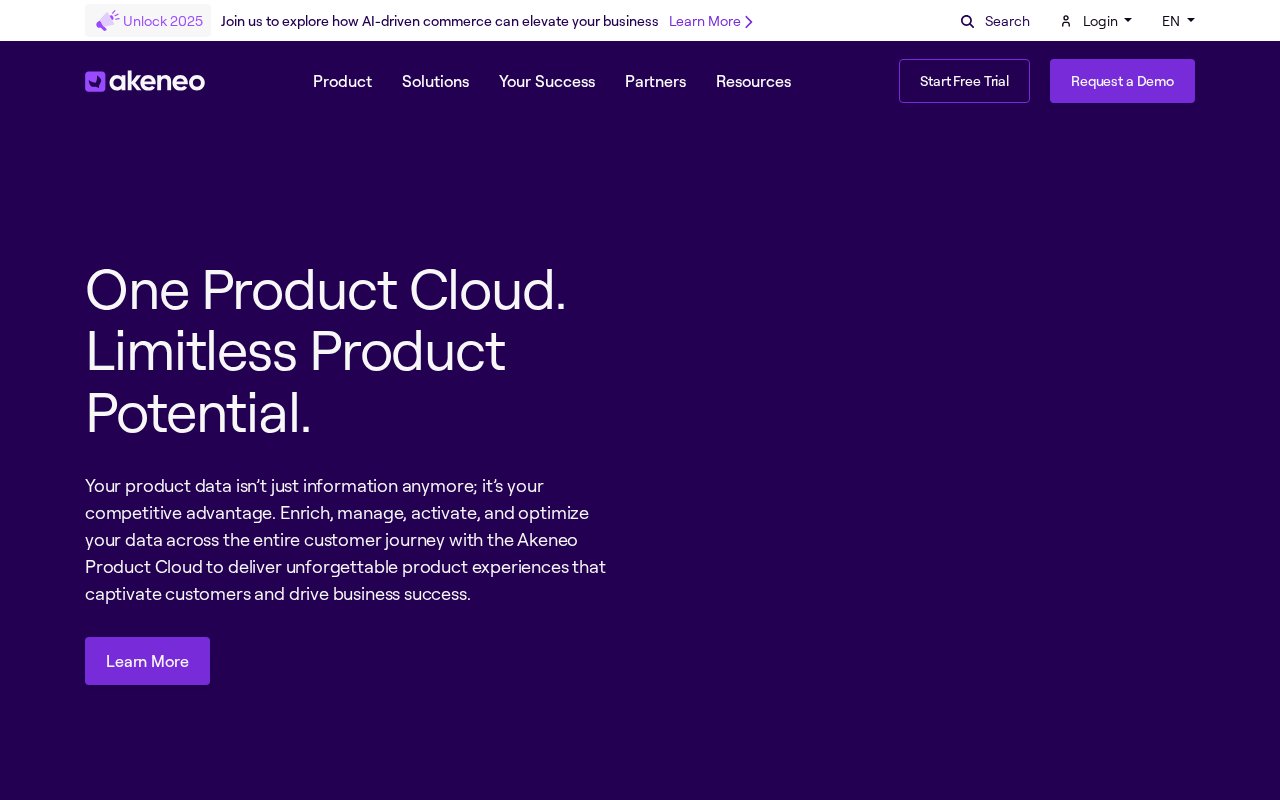Click the banner text about AI-driven commerce
The height and width of the screenshot is (800, 1280).
click(x=439, y=21)
